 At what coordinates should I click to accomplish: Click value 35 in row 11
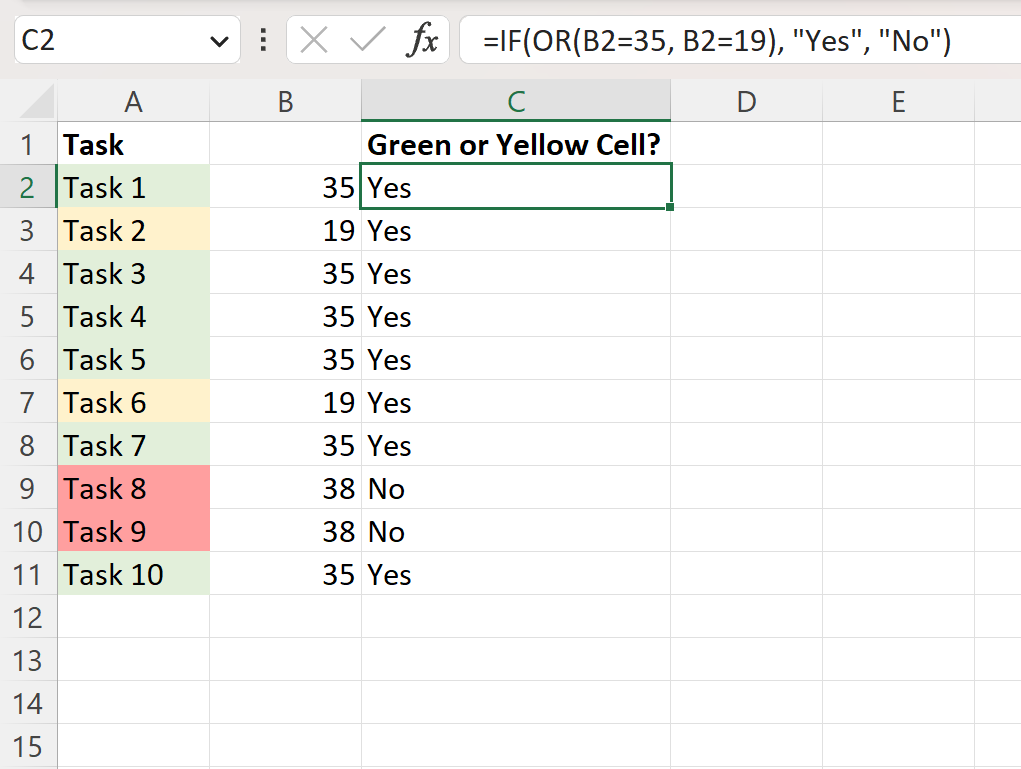coord(286,574)
